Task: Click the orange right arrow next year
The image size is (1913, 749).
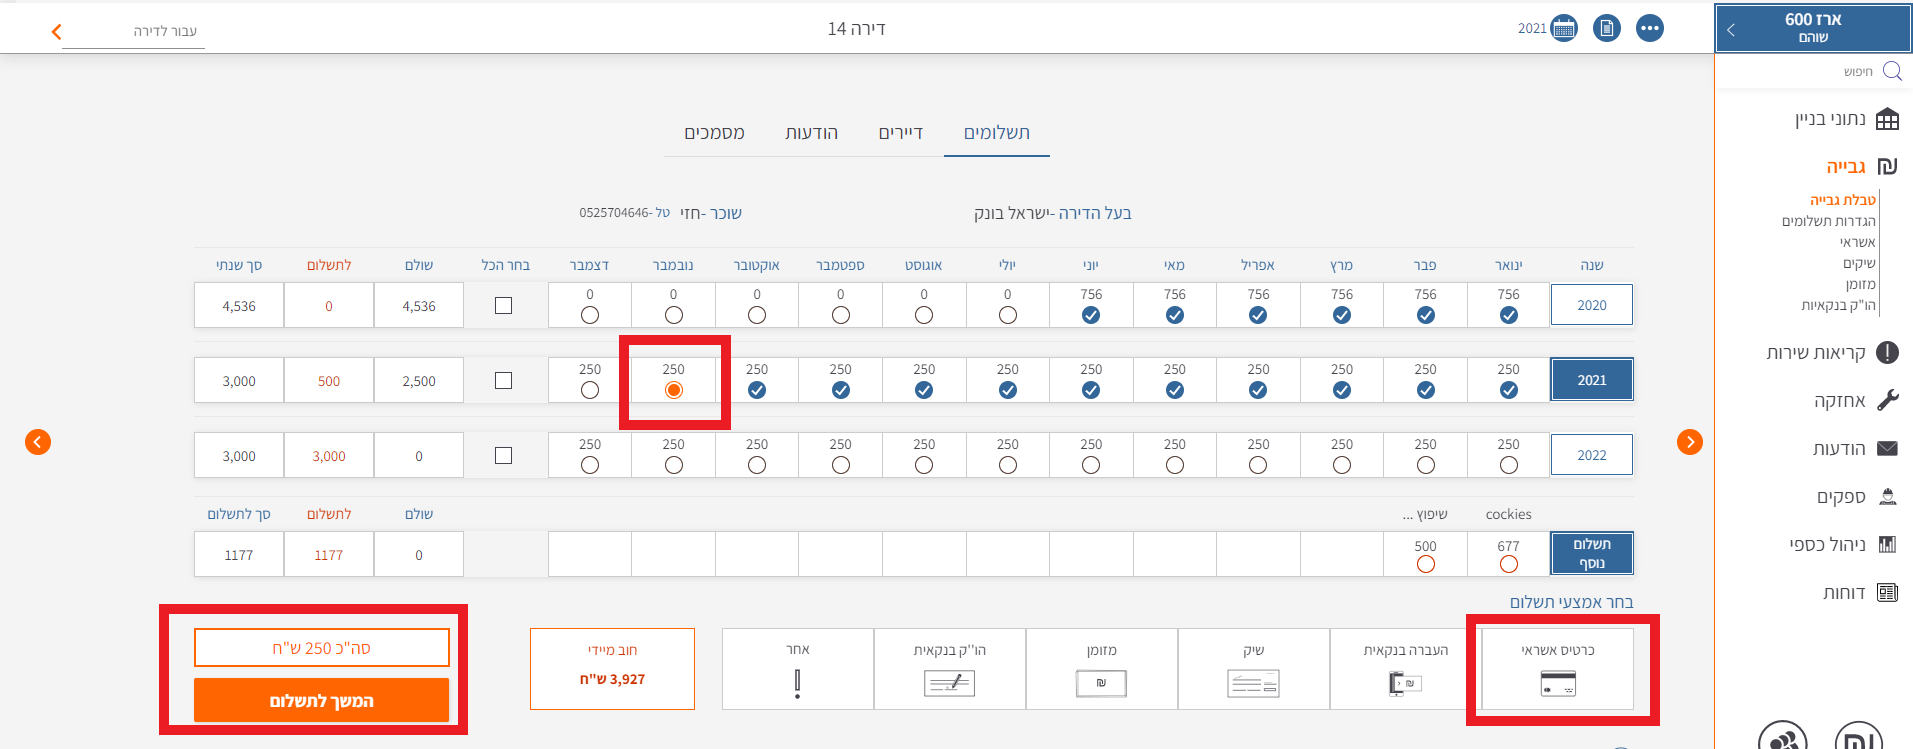Action: click(1689, 442)
